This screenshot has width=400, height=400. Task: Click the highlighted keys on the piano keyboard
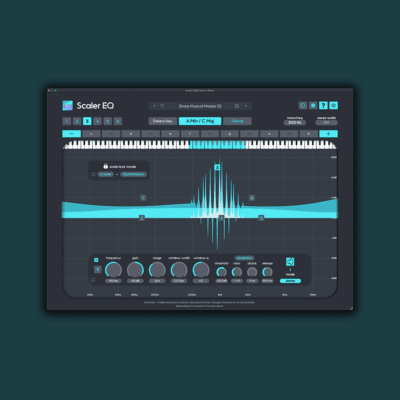point(217,145)
